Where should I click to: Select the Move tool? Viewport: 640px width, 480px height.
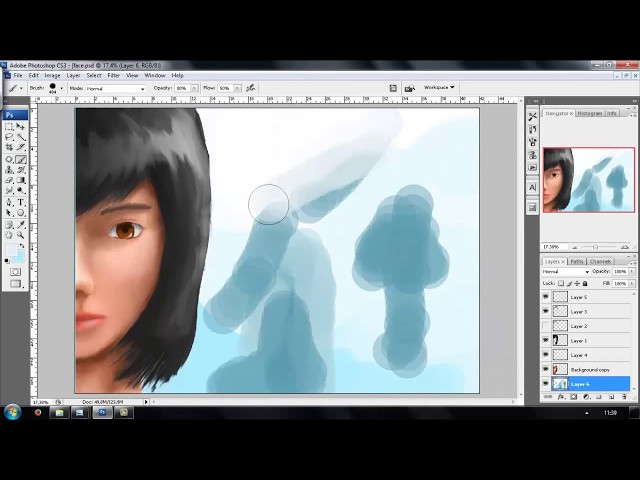[21, 127]
